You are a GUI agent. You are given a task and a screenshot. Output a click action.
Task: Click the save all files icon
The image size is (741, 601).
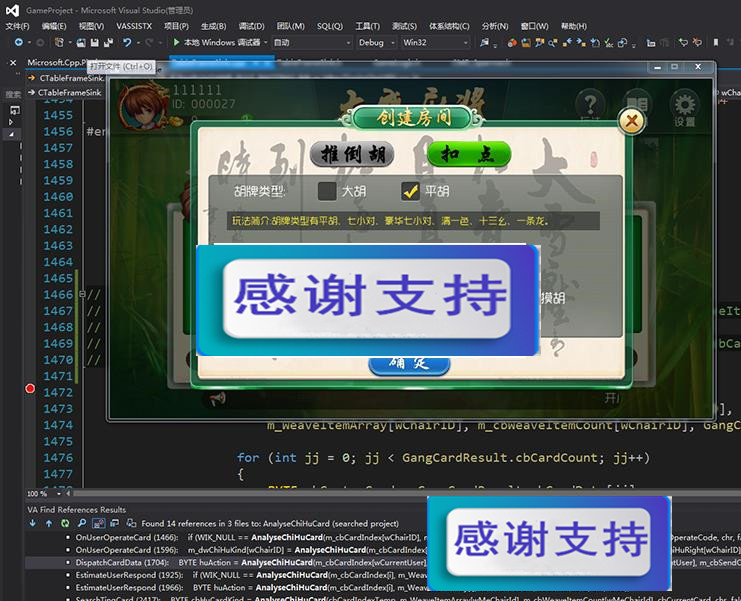pos(108,43)
